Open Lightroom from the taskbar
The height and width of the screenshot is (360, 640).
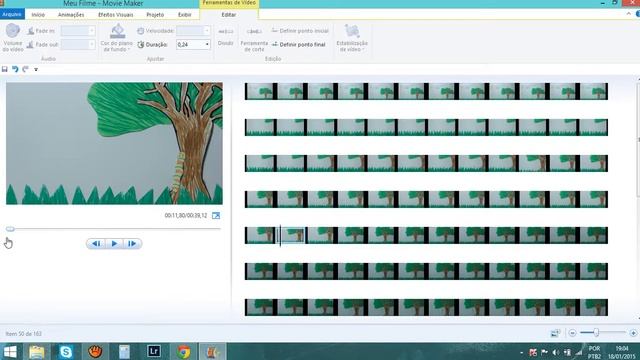154,351
